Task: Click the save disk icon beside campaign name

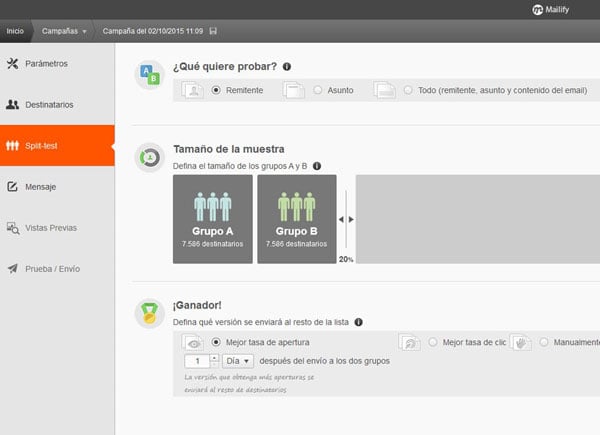Action: pos(213,31)
